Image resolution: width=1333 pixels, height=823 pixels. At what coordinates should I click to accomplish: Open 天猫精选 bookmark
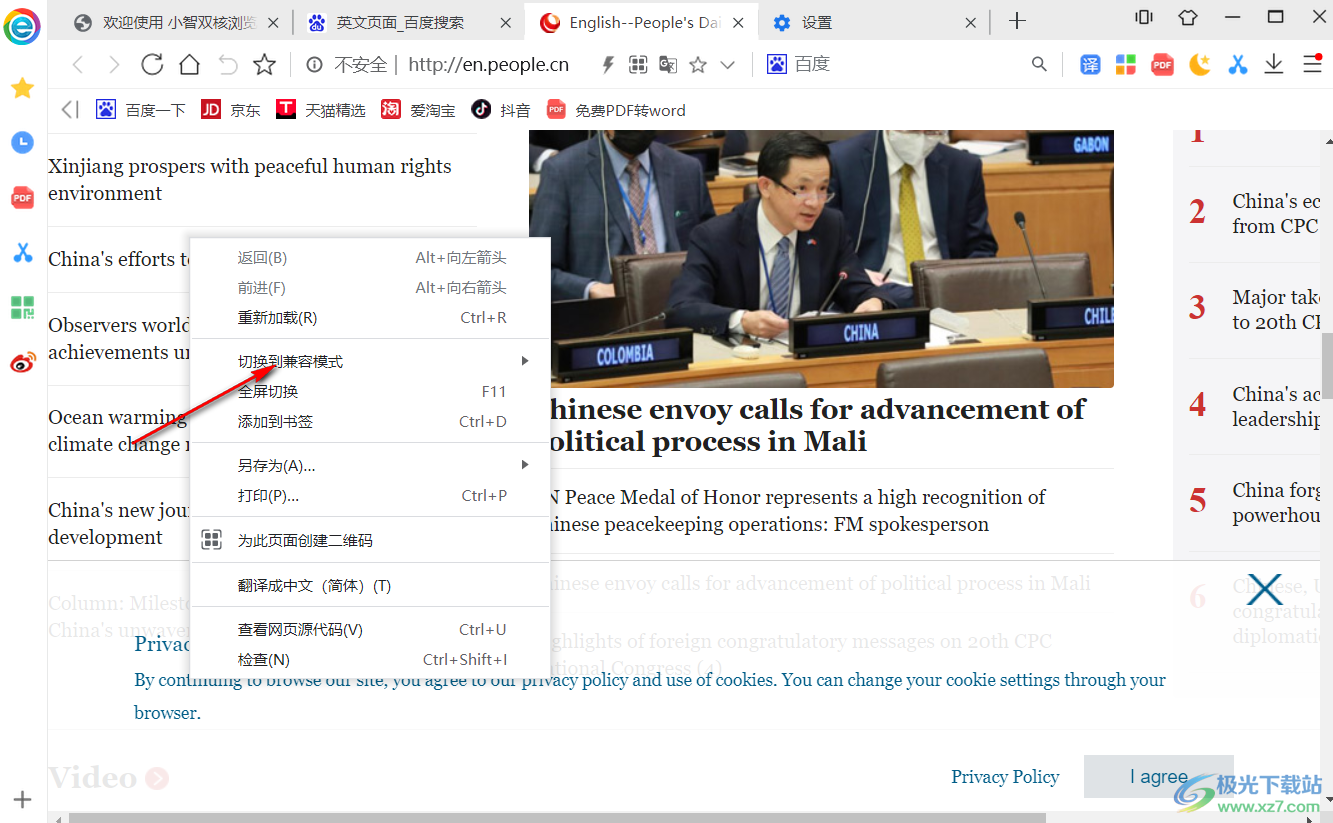click(321, 110)
